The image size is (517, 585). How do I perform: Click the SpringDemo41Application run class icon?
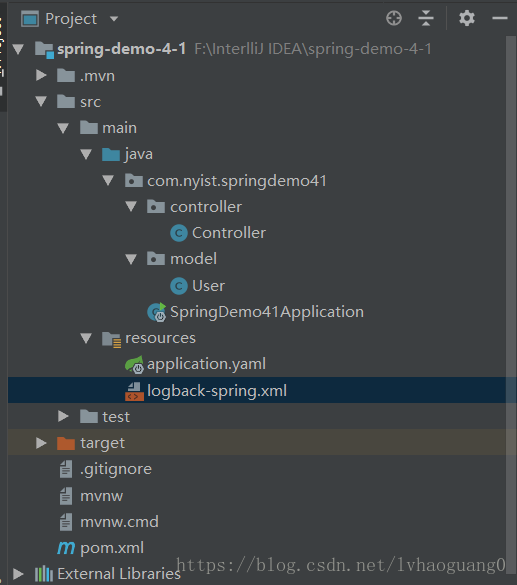click(157, 312)
